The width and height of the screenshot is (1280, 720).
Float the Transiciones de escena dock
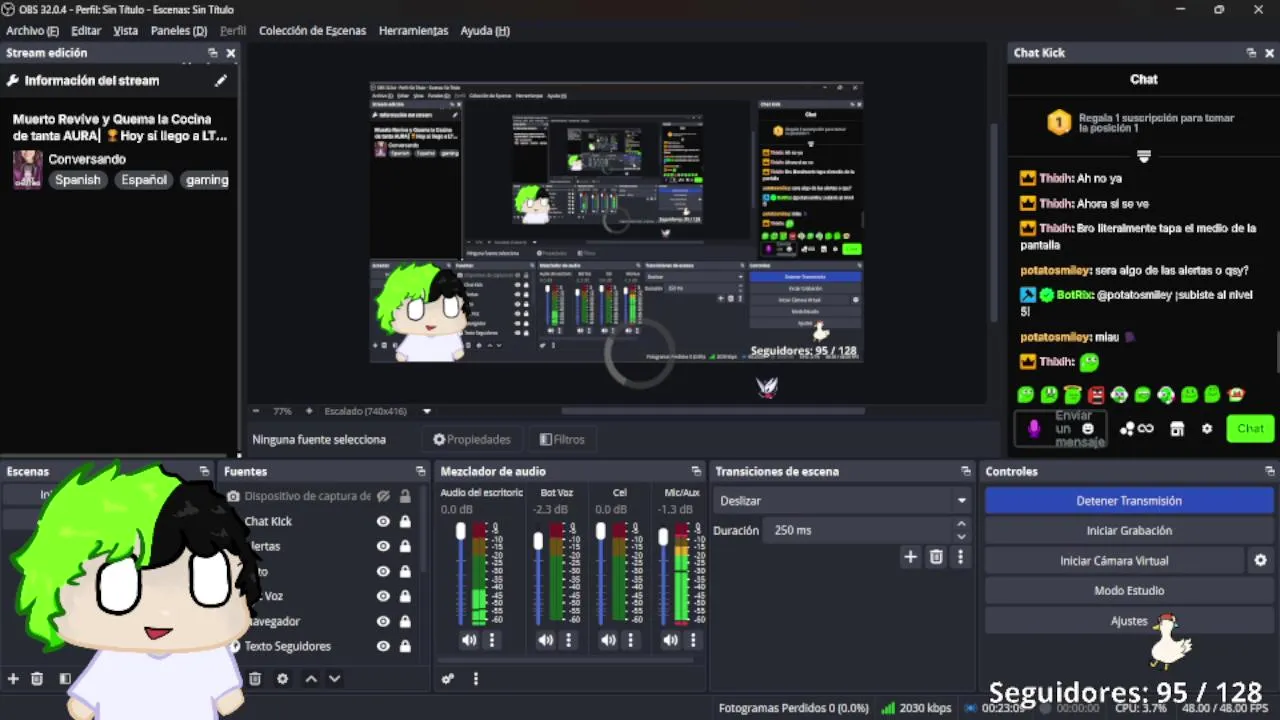(966, 471)
